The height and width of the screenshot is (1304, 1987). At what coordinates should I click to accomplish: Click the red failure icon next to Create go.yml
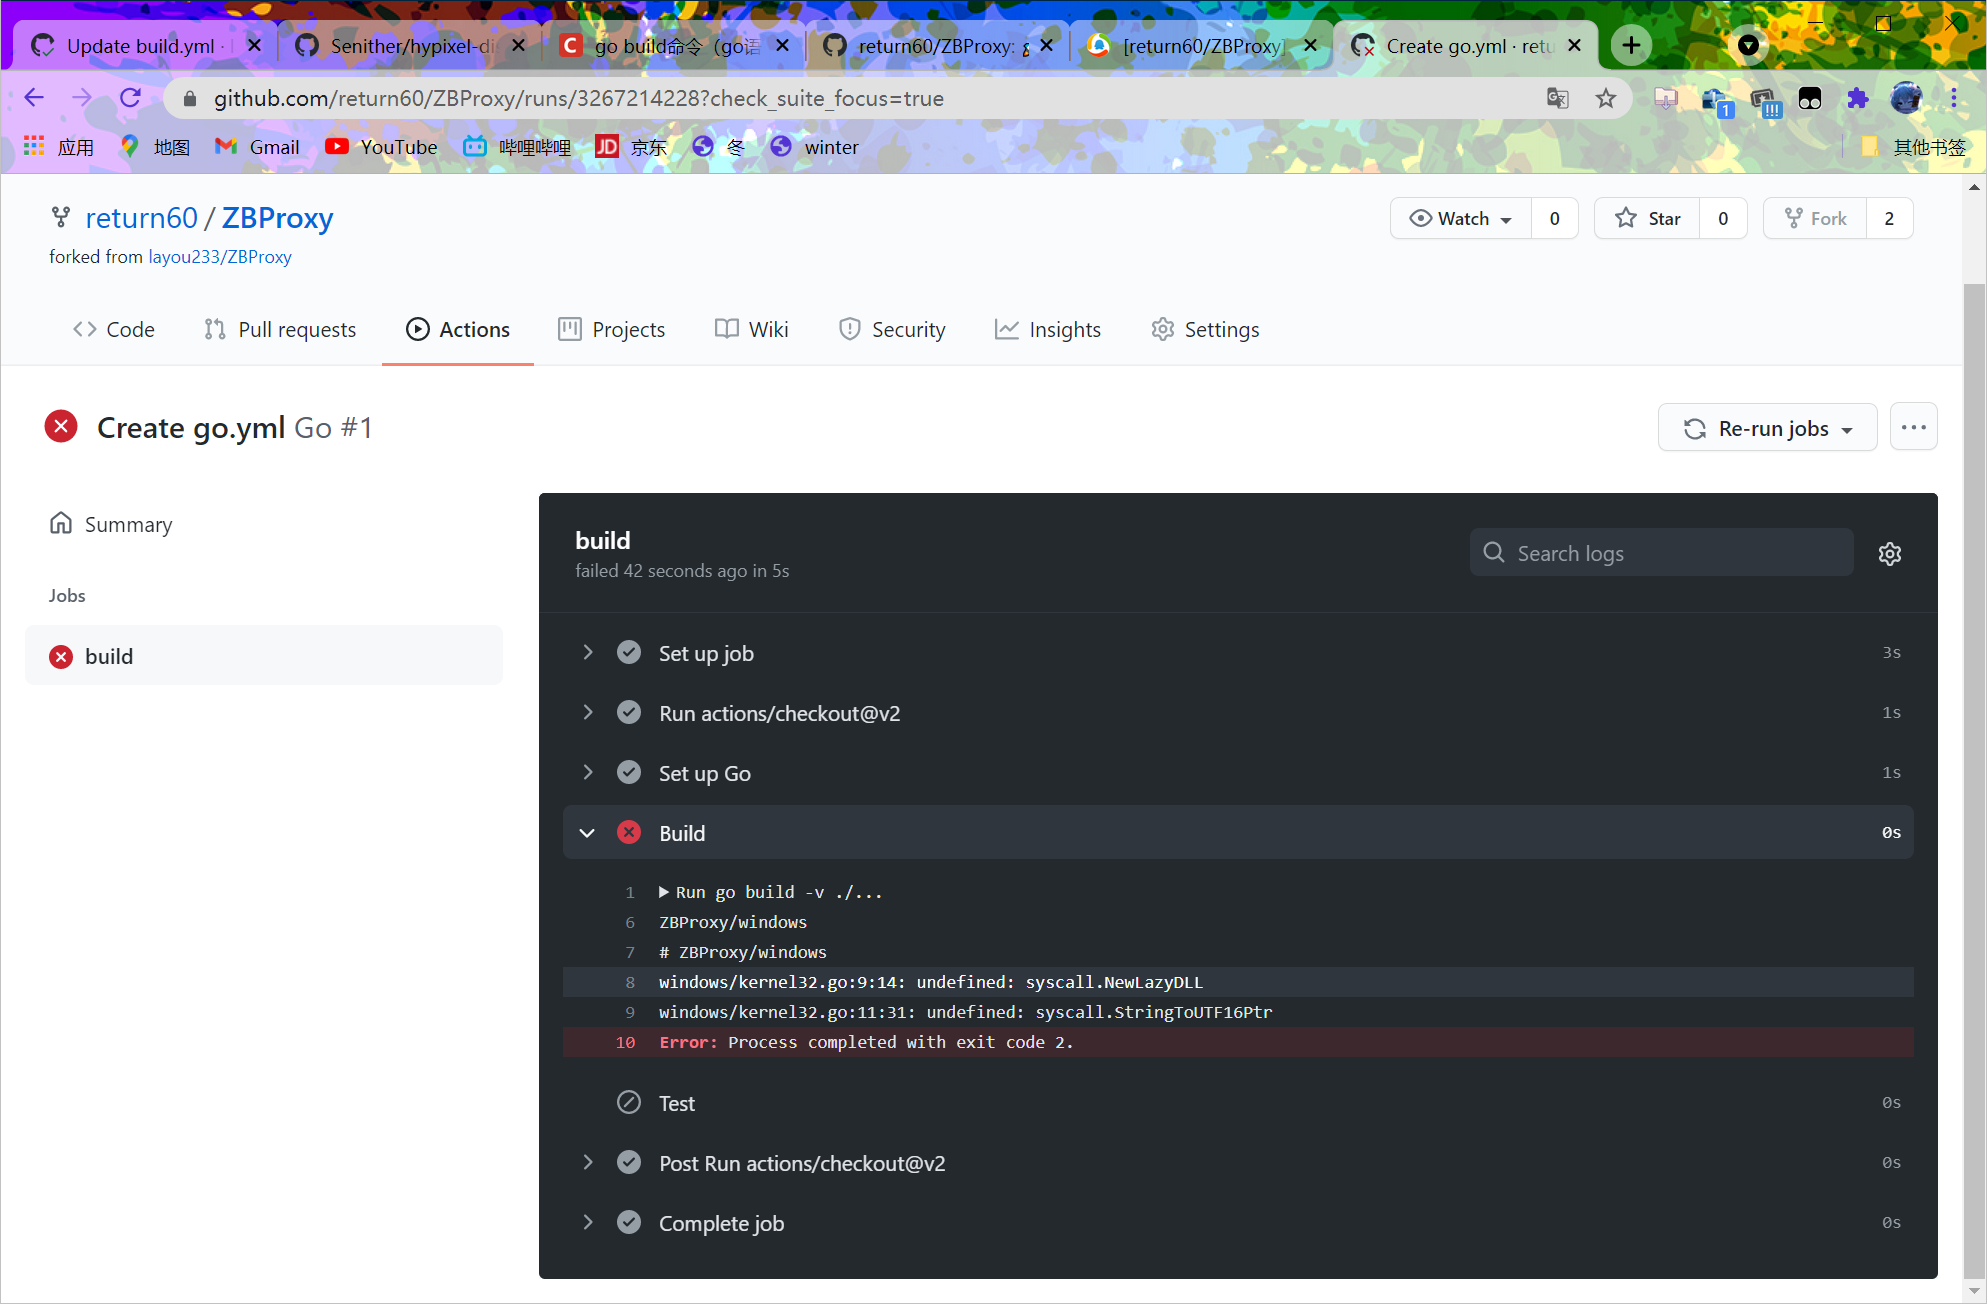click(x=61, y=426)
